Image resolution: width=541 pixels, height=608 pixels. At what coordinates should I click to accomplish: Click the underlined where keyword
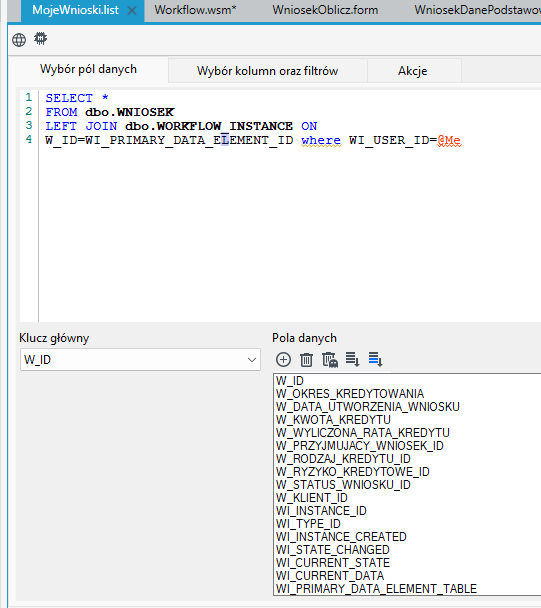click(321, 140)
